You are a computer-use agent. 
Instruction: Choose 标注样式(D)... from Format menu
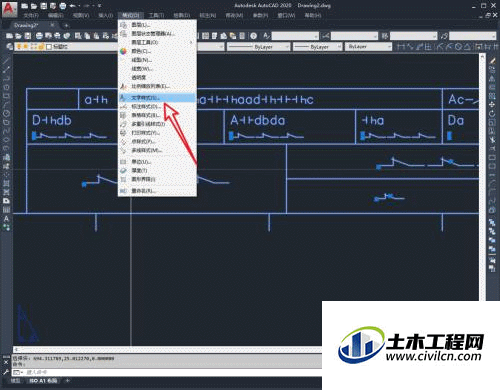pos(157,107)
